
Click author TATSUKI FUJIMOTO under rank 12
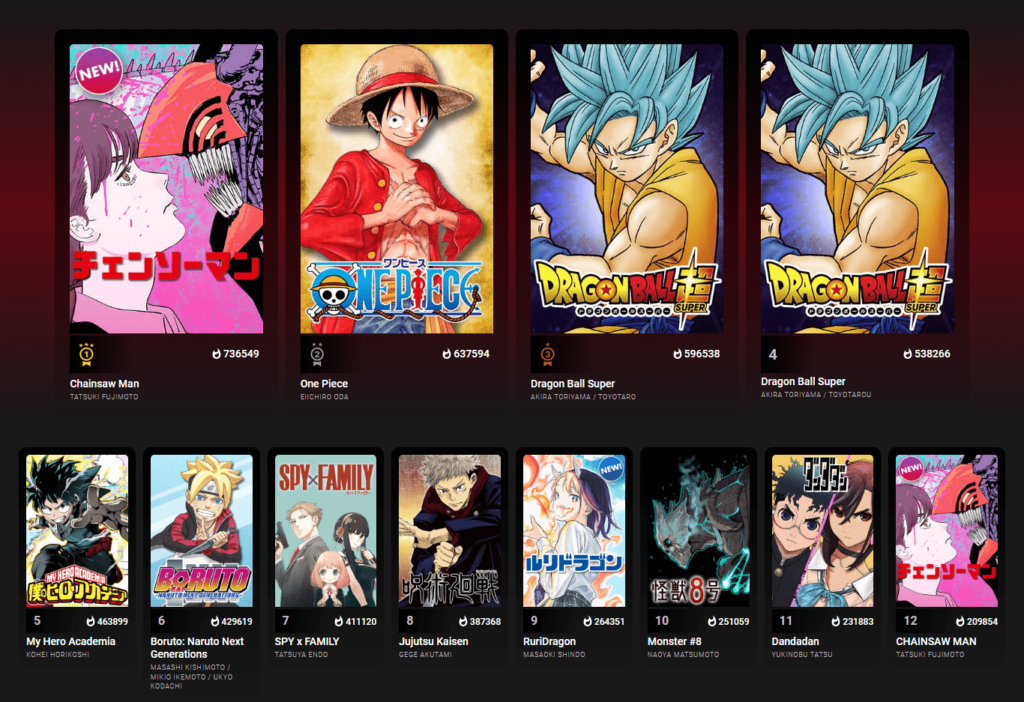[930, 654]
